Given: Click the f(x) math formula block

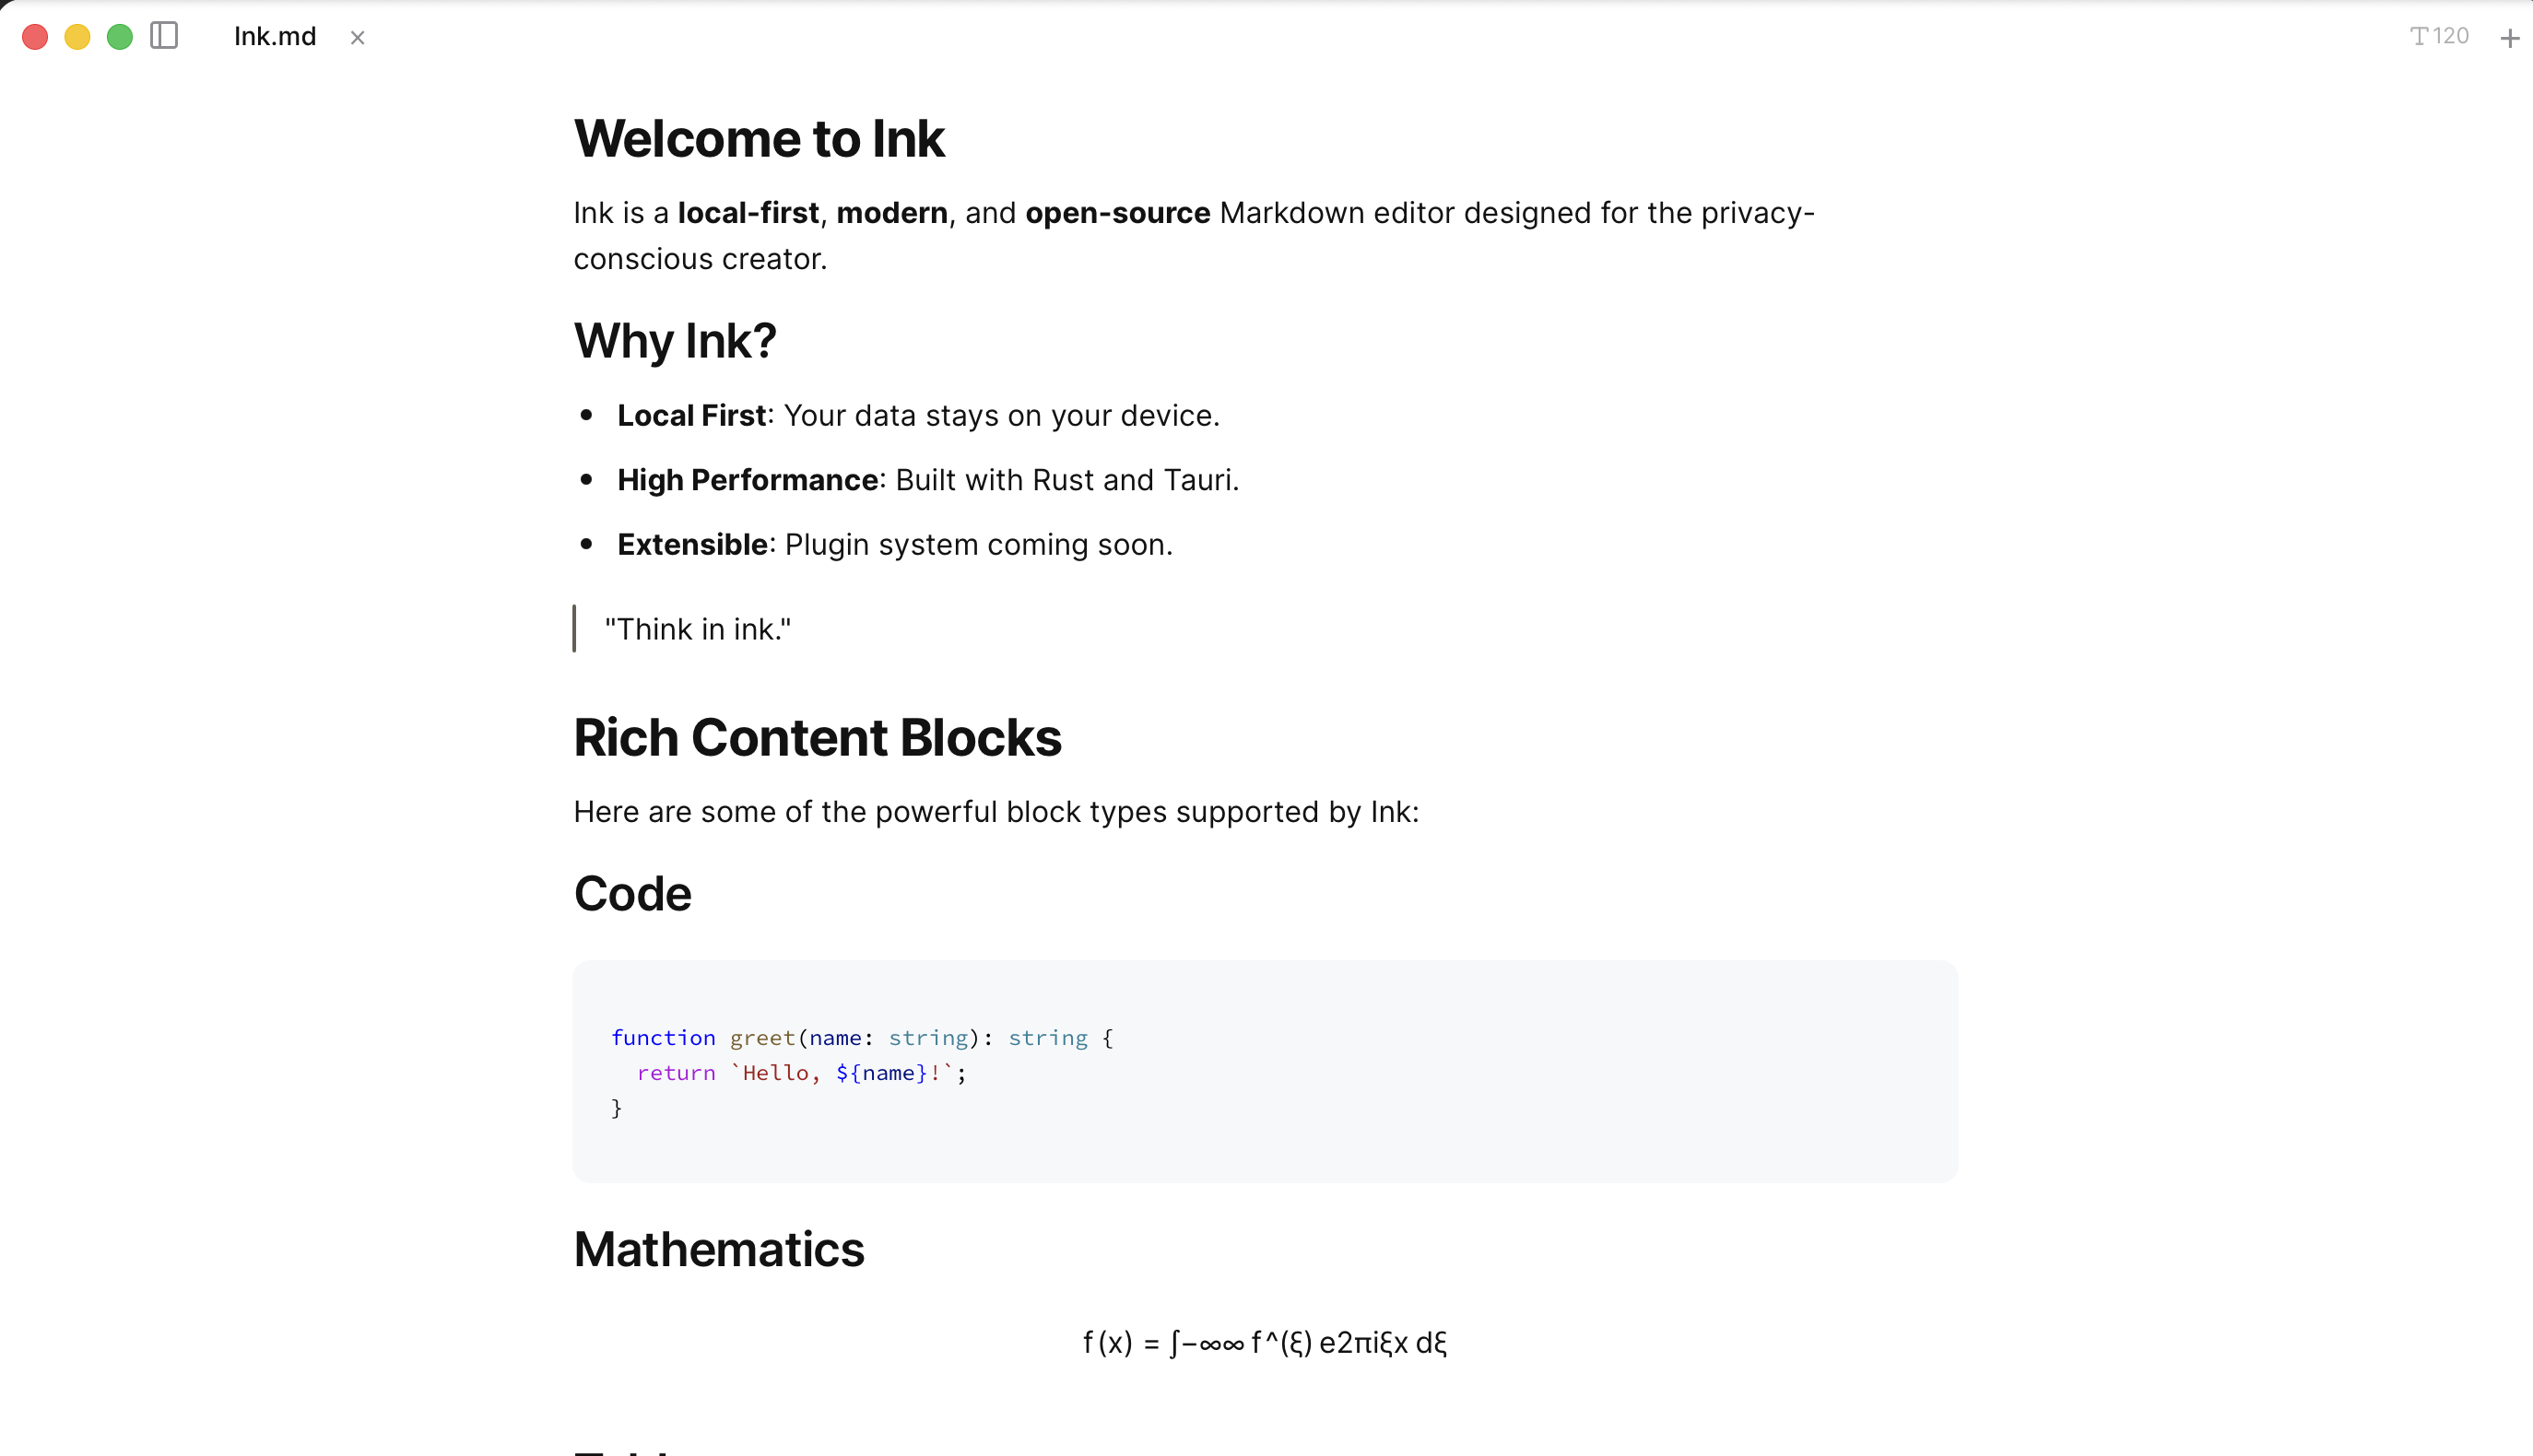Looking at the screenshot, I should pyautogui.click(x=1266, y=1343).
